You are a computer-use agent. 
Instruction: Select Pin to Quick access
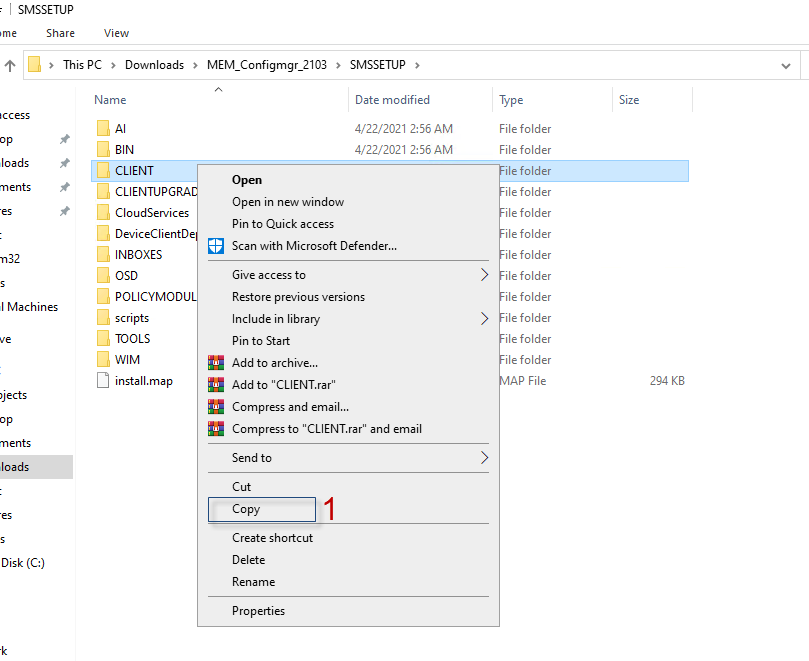283,223
